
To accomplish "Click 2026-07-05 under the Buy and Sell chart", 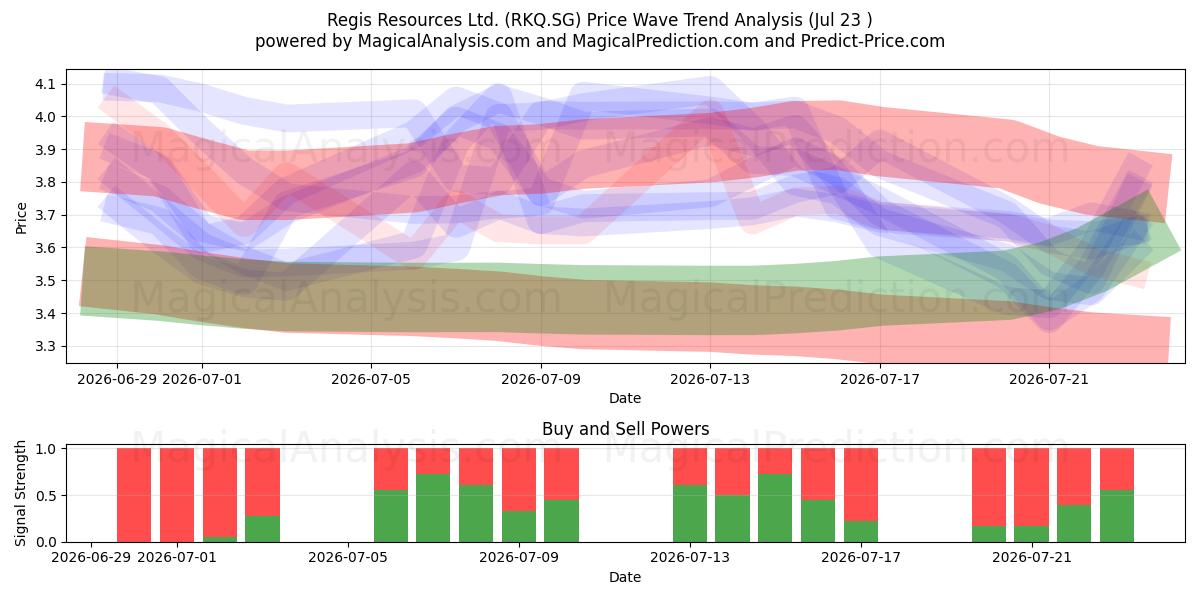I will (348, 557).
